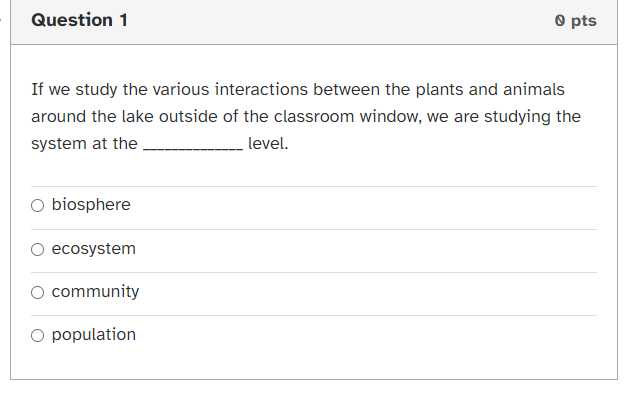636x401 pixels.
Task: Choose the ecosystem radio option
Action: tap(37, 249)
